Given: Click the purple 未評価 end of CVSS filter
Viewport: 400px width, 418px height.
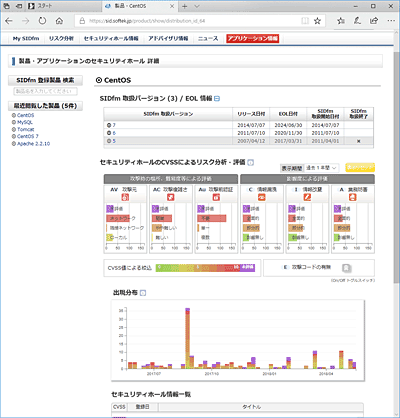Looking at the screenshot, I should tap(248, 268).
